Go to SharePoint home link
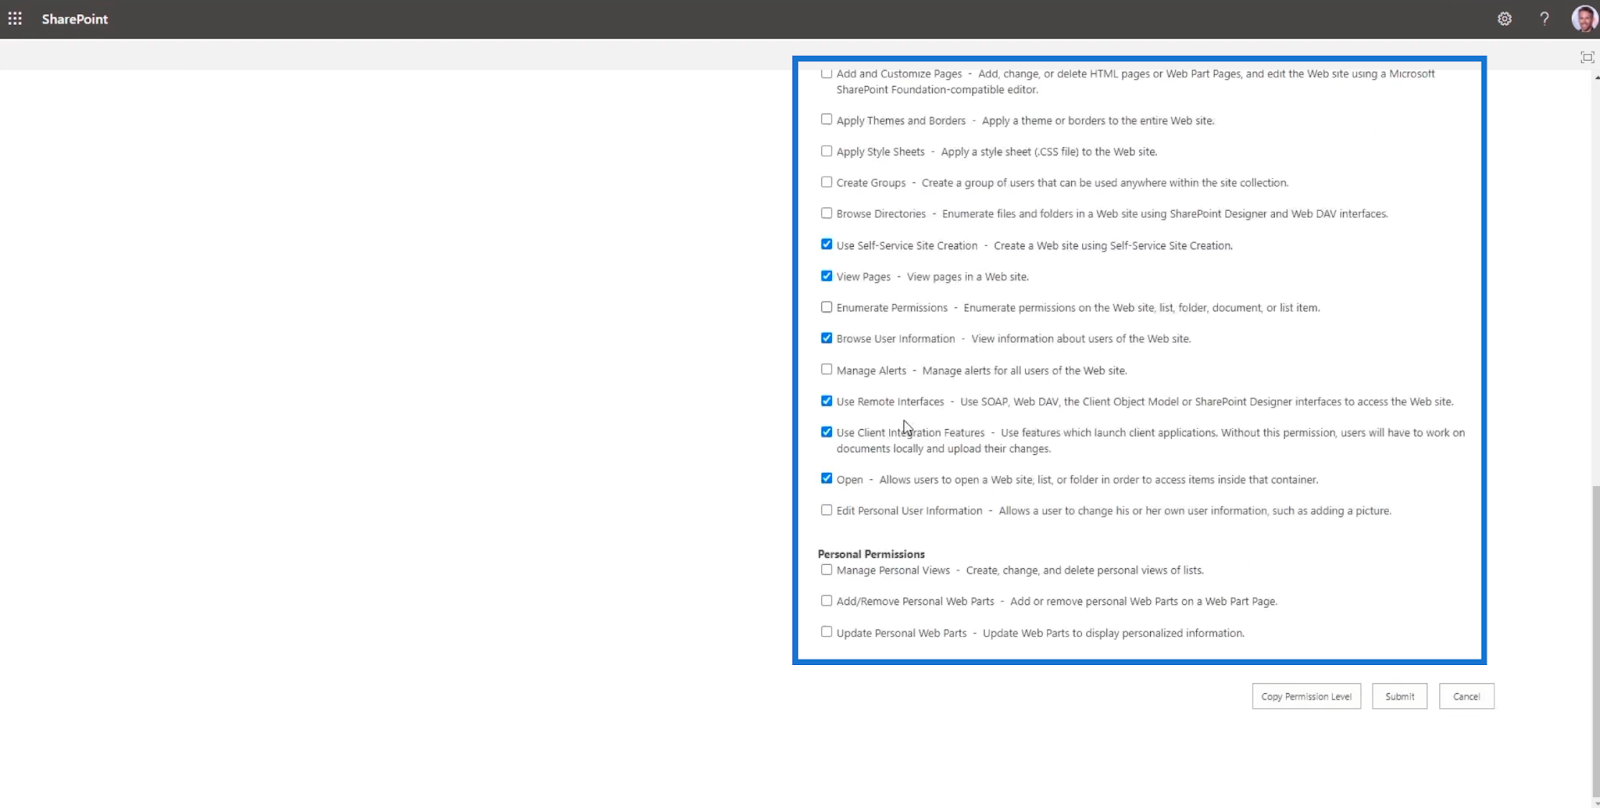 click(75, 19)
